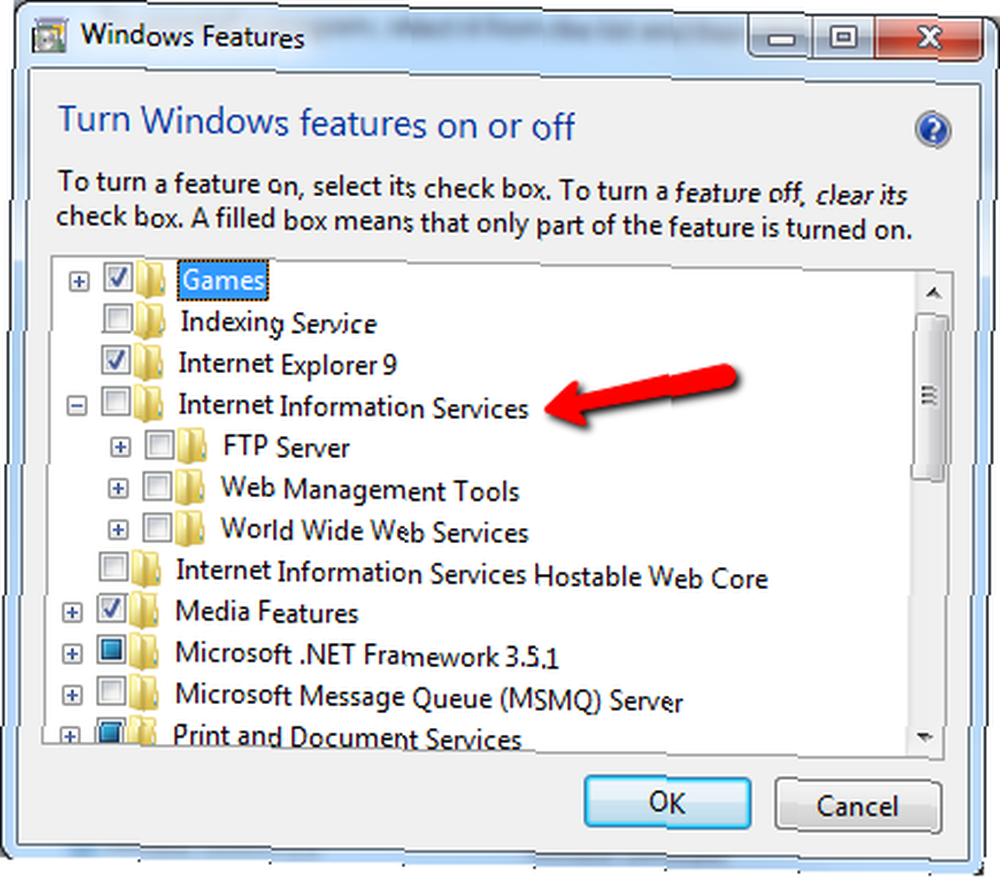1000x878 pixels.
Task: Click the Internet Information Services folder icon
Action: (149, 404)
